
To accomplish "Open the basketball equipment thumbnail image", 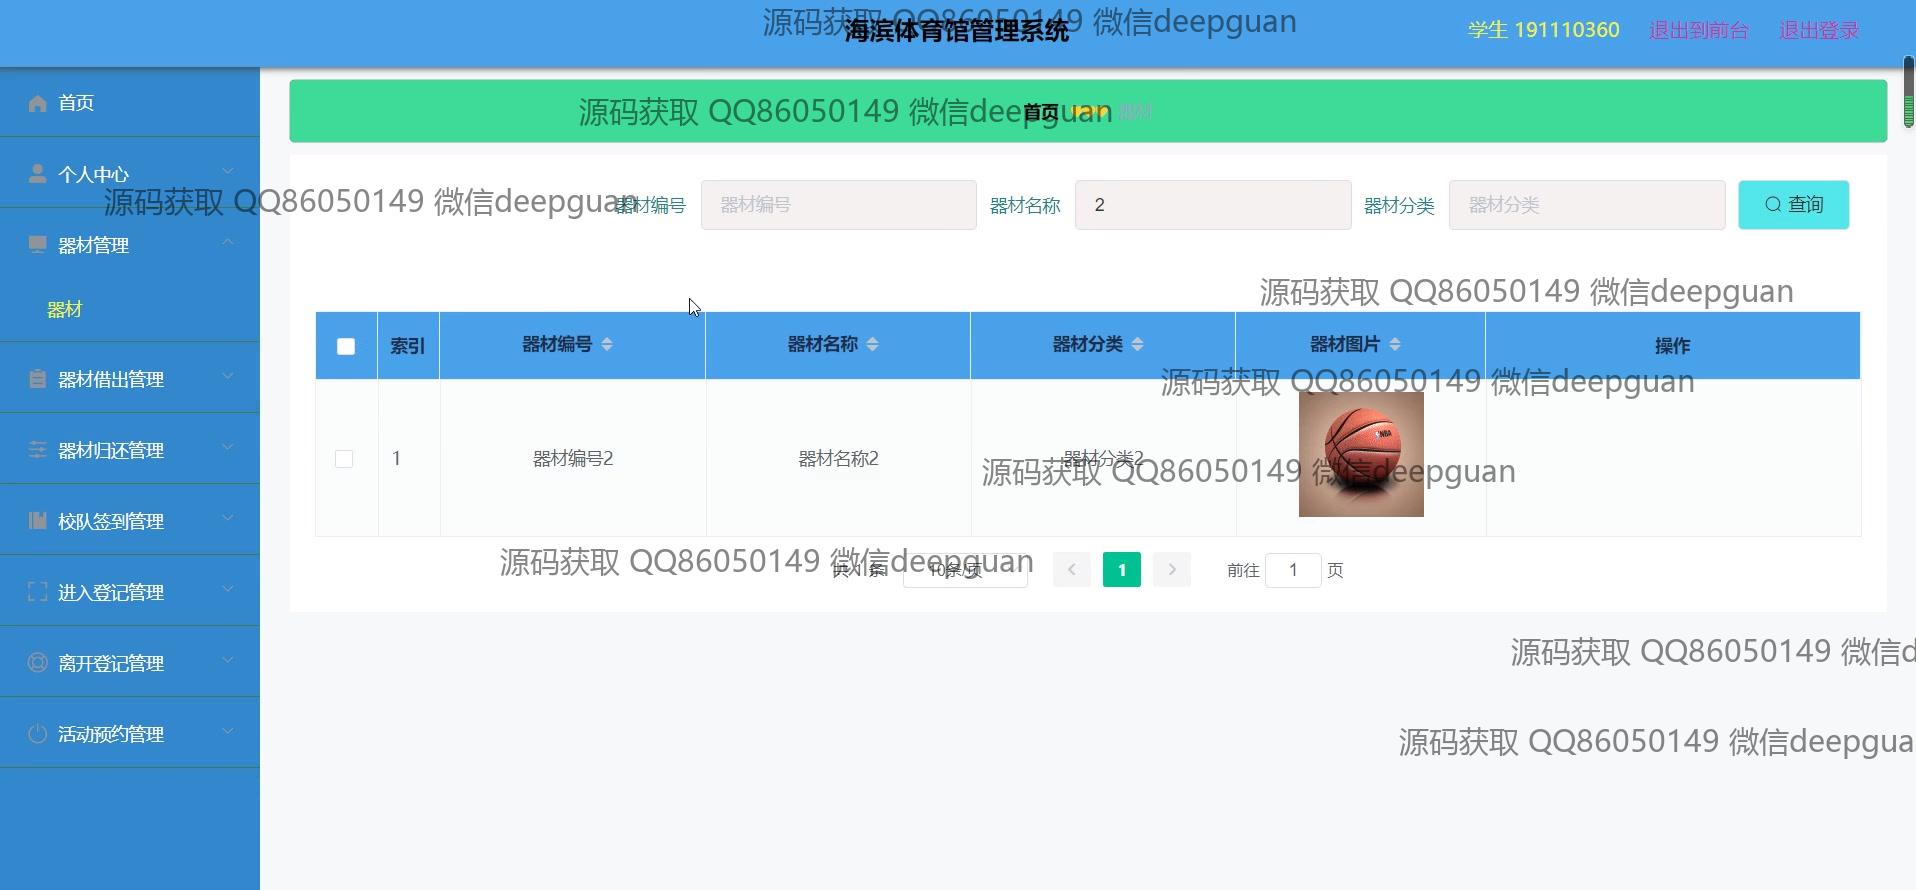I will (x=1360, y=455).
